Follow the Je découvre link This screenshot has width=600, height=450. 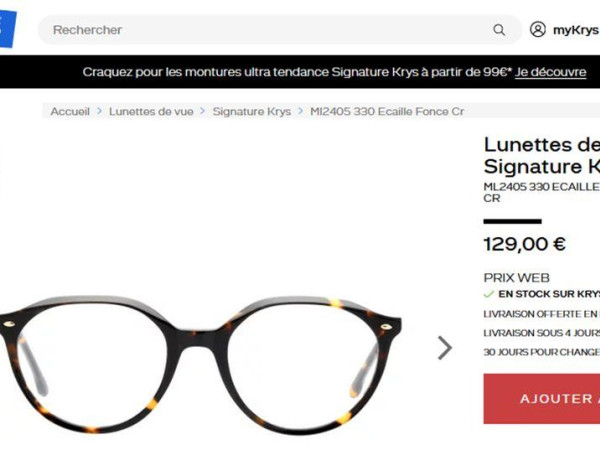(x=550, y=72)
